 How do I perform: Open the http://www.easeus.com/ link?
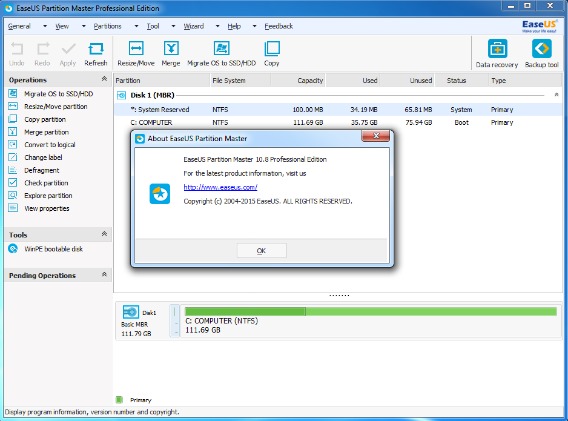(220, 187)
